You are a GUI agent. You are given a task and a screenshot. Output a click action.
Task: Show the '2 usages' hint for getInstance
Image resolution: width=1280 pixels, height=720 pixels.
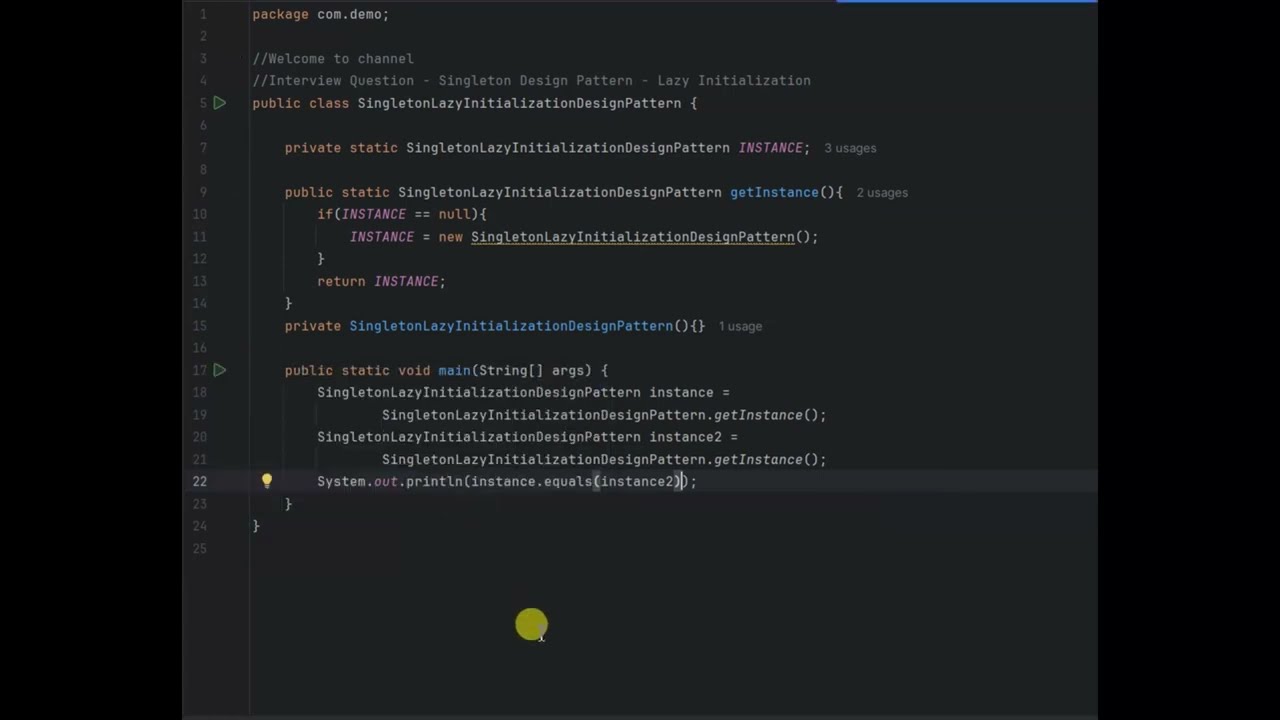[882, 192]
